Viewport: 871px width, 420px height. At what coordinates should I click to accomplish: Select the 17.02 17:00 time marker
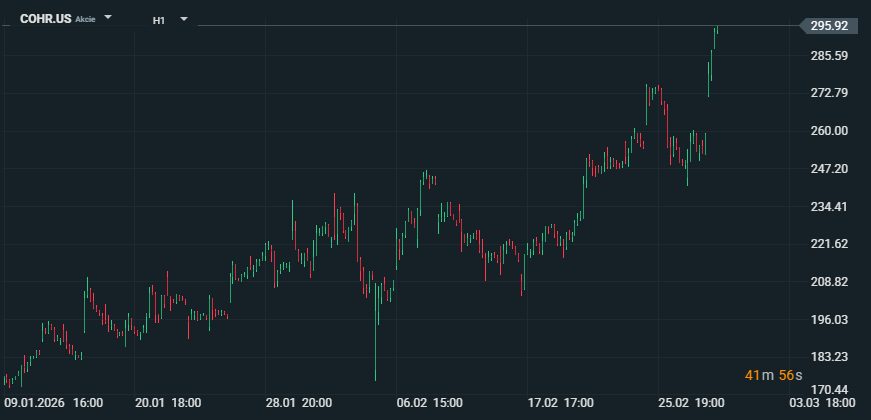(560, 403)
